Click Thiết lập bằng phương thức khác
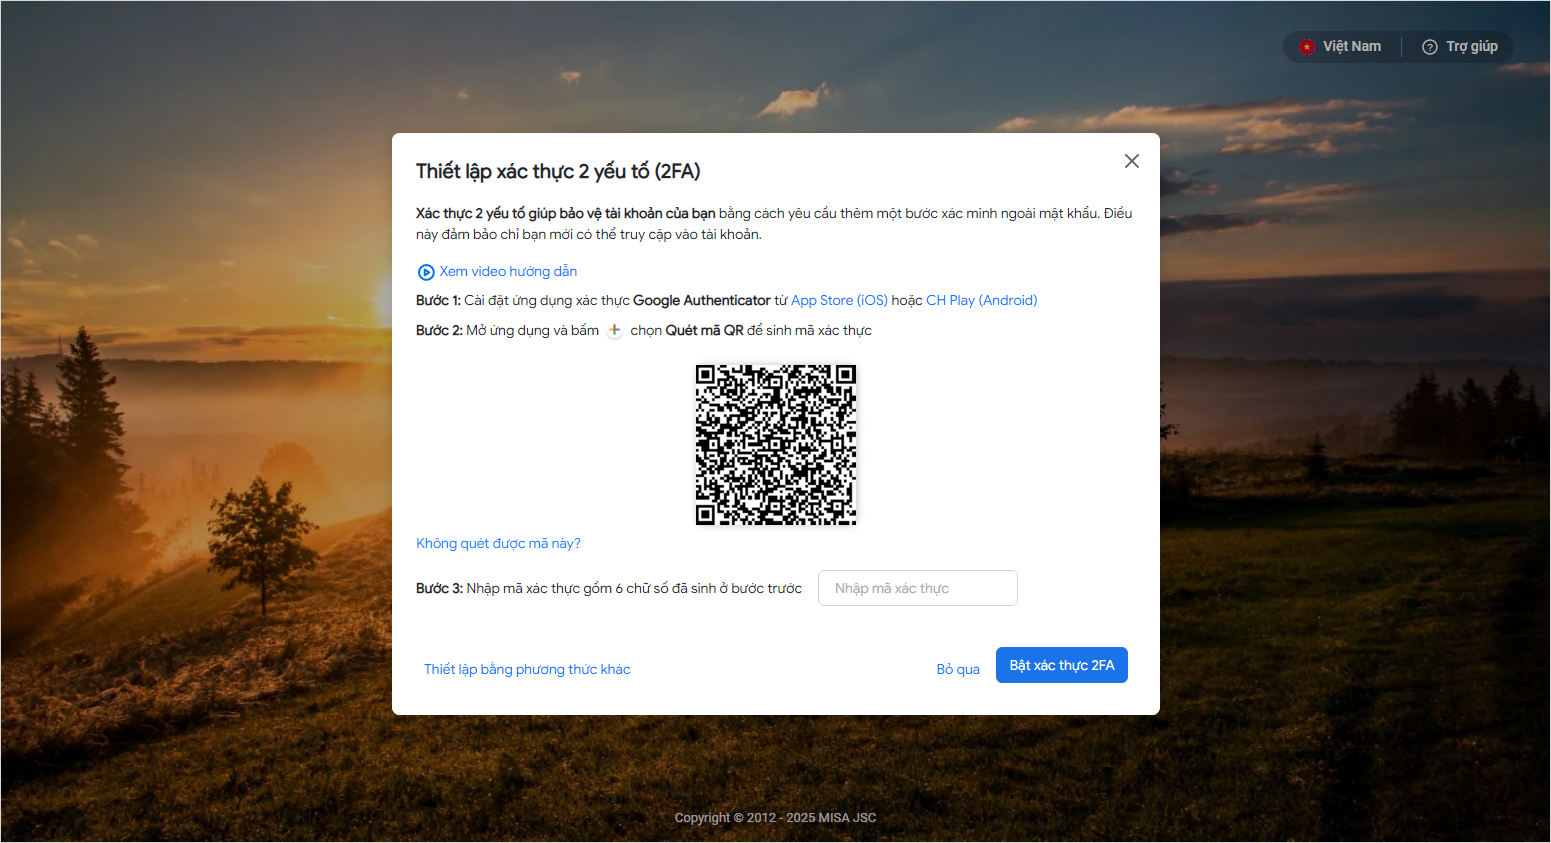 coord(527,669)
